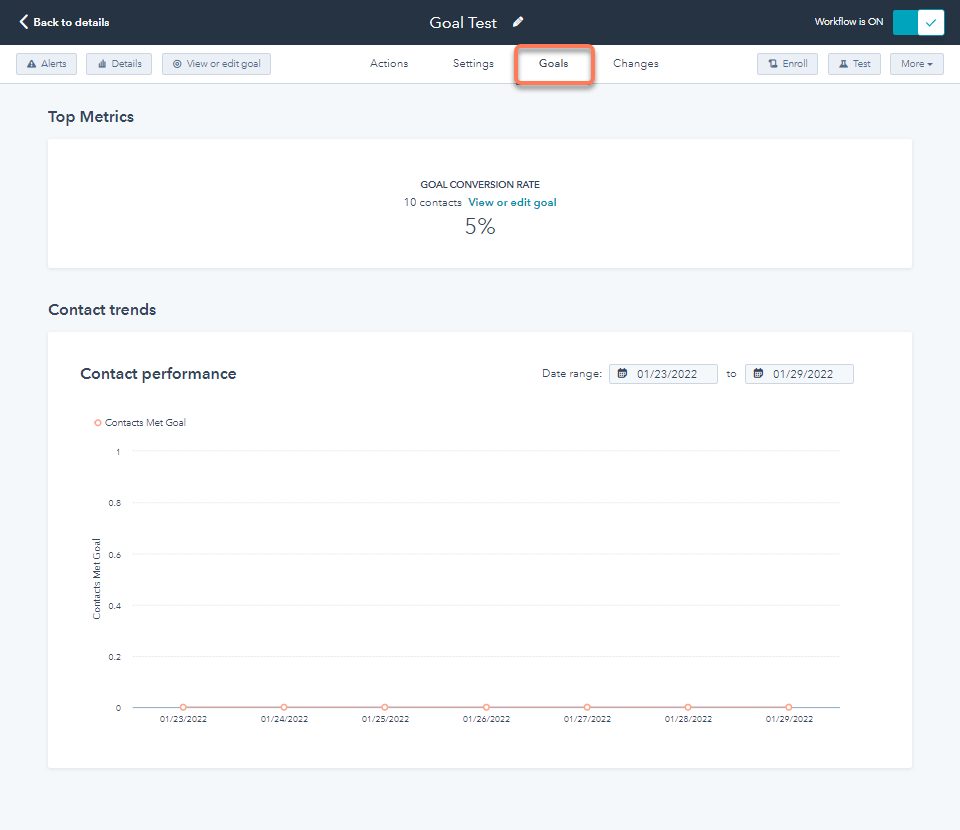Open the start date calendar icon
Image resolution: width=960 pixels, height=830 pixels.
(x=624, y=373)
